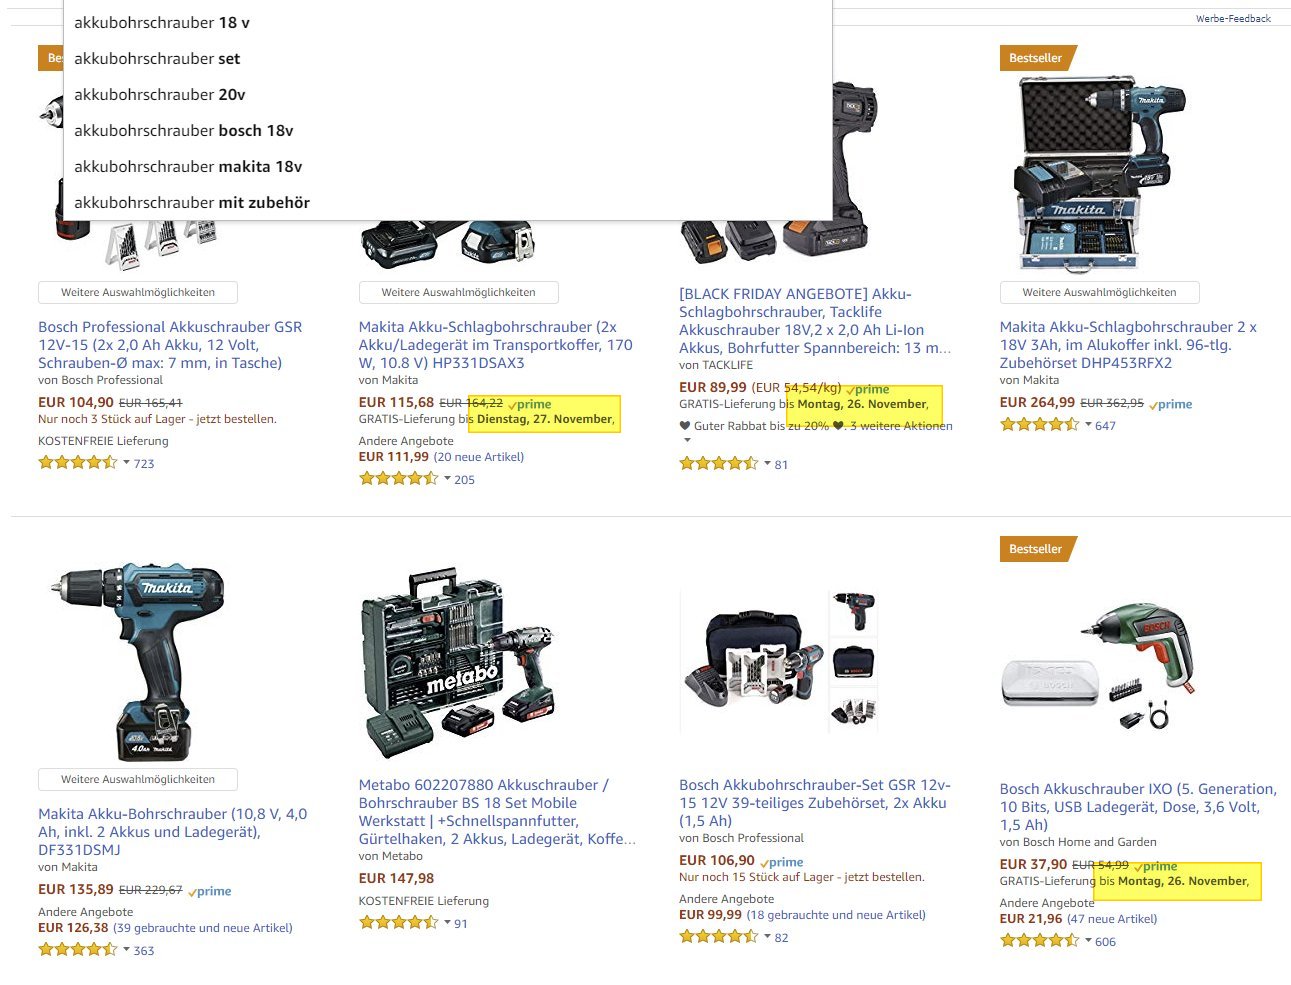The image size is (1291, 985).
Task: Choose suggestion "akkubohrschrauber mit zubehör"
Action: (448, 202)
